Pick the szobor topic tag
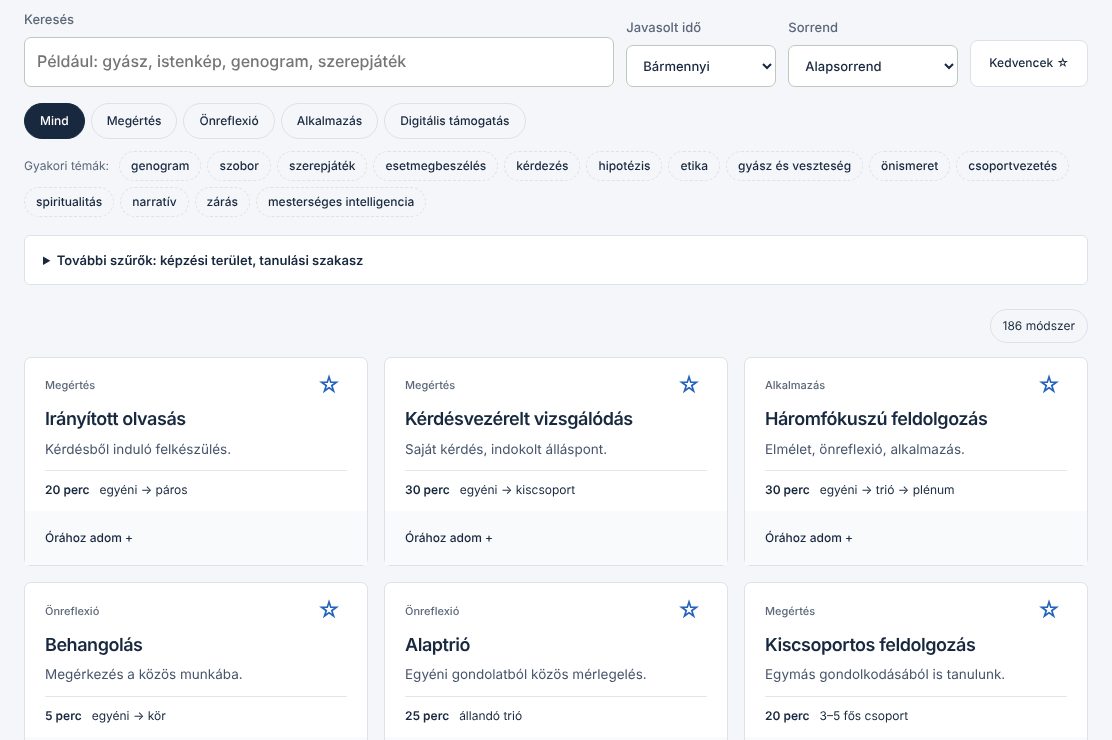This screenshot has height=740, width=1112. pos(239,166)
